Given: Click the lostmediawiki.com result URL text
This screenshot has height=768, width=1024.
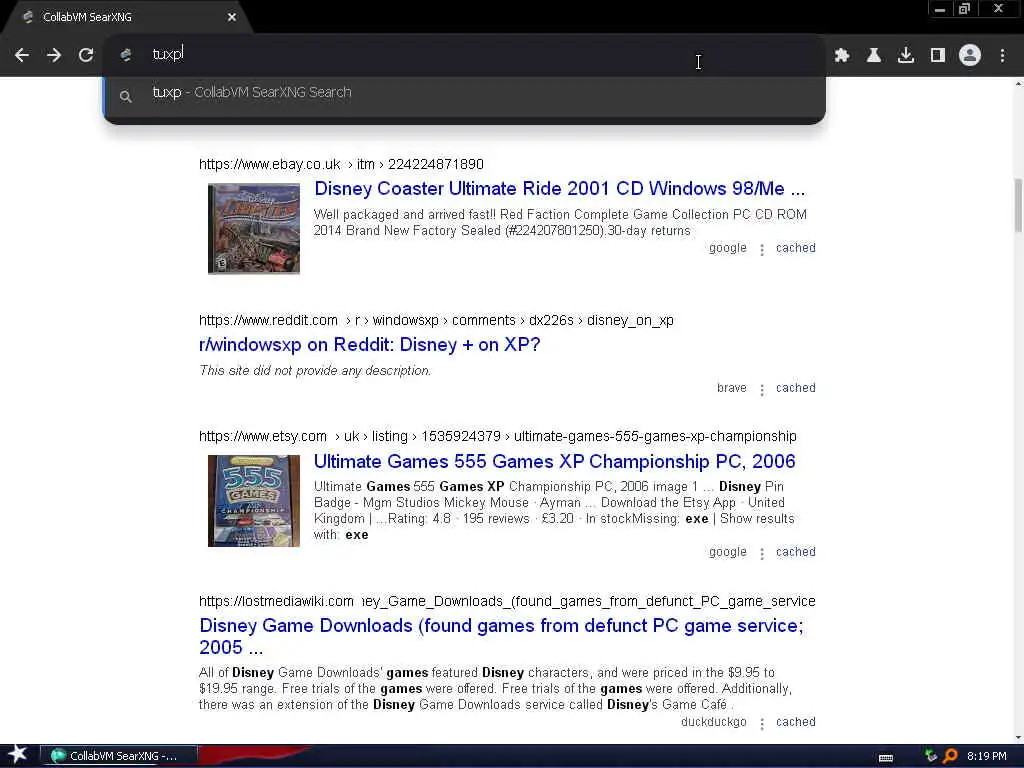Looking at the screenshot, I should click(507, 601).
